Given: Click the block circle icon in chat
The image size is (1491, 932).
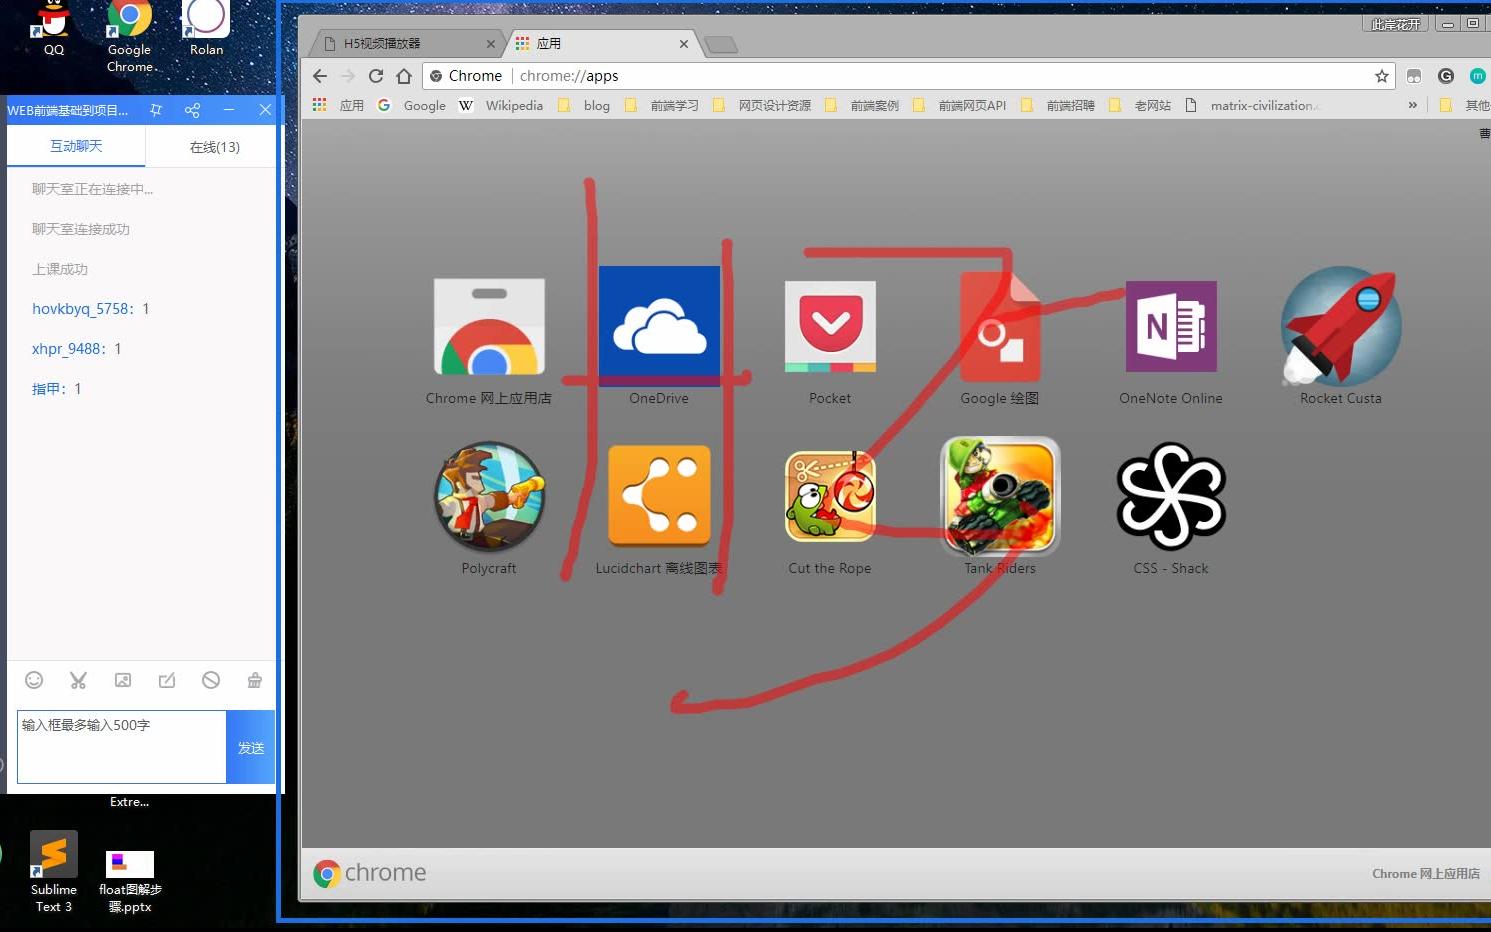Looking at the screenshot, I should (211, 680).
